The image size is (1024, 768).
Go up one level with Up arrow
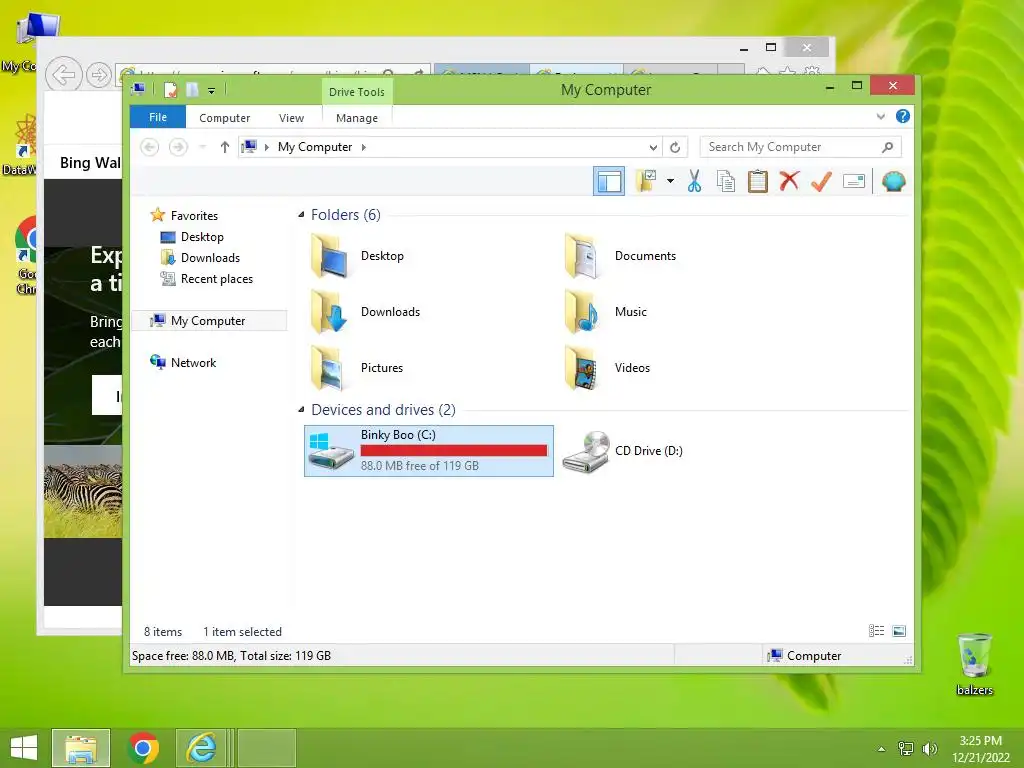225,147
